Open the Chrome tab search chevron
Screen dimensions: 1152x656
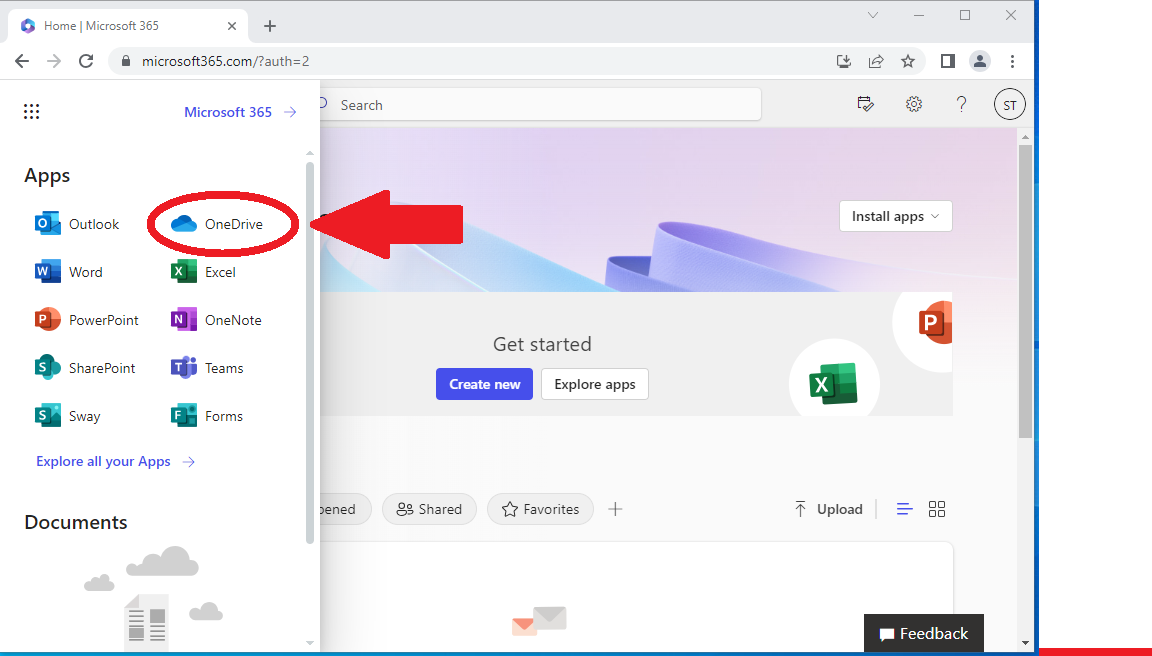point(873,15)
